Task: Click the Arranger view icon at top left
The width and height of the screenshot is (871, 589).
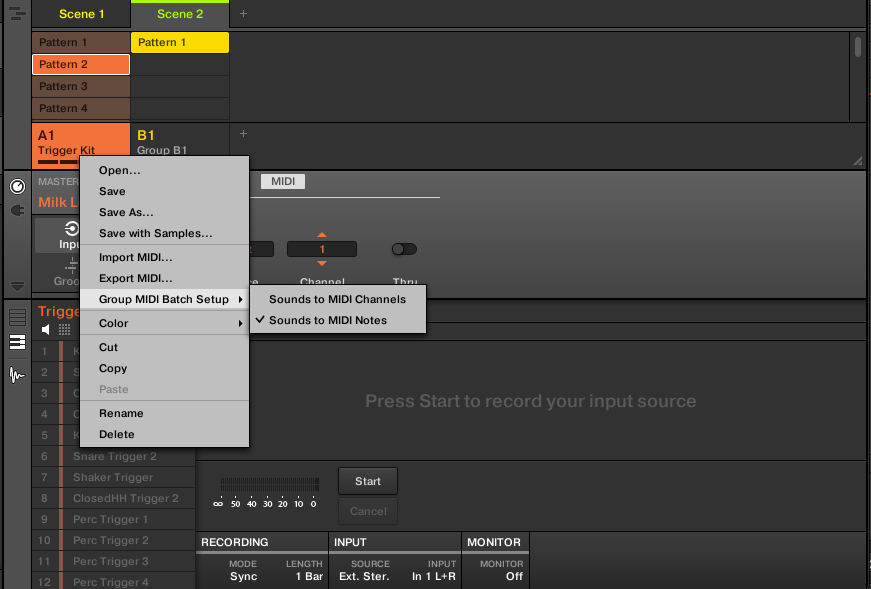Action: (x=16, y=14)
